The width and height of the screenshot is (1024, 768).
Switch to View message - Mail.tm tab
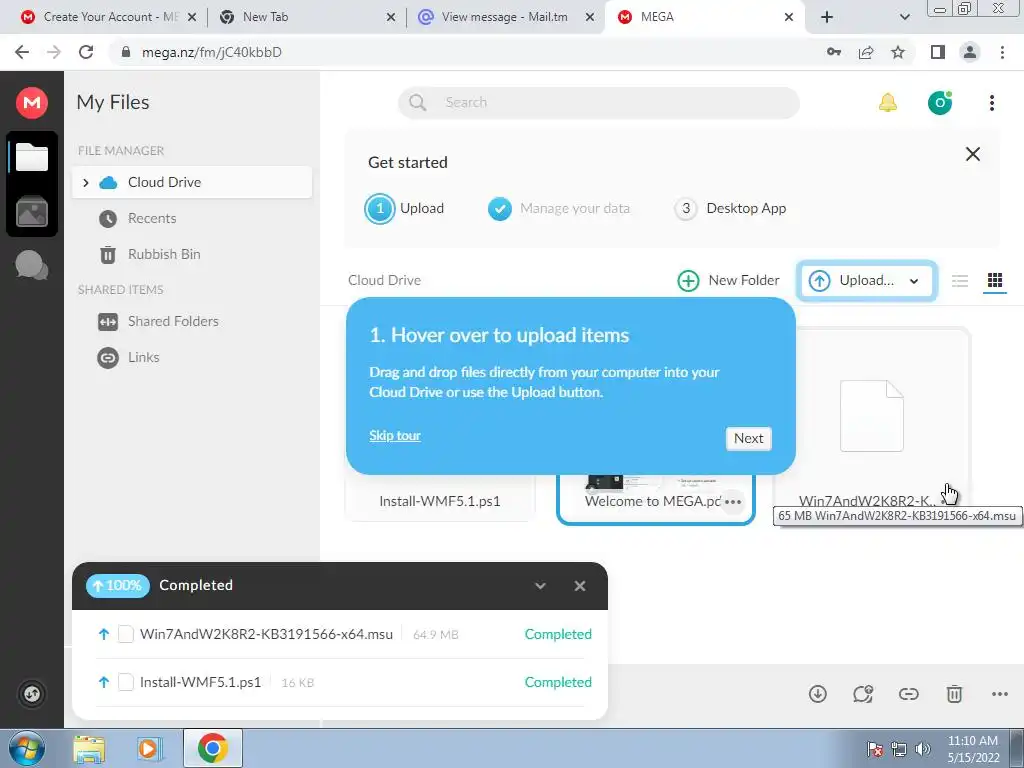[x=505, y=17]
